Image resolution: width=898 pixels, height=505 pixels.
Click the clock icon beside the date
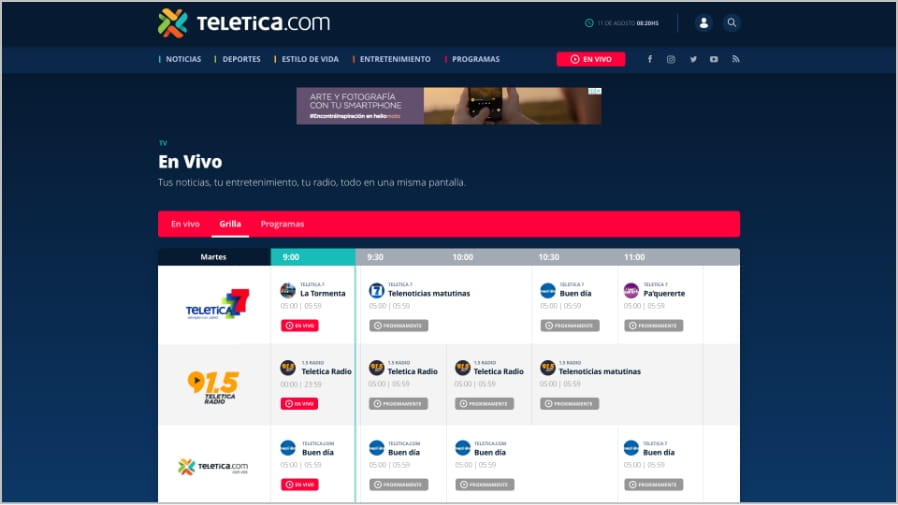589,23
